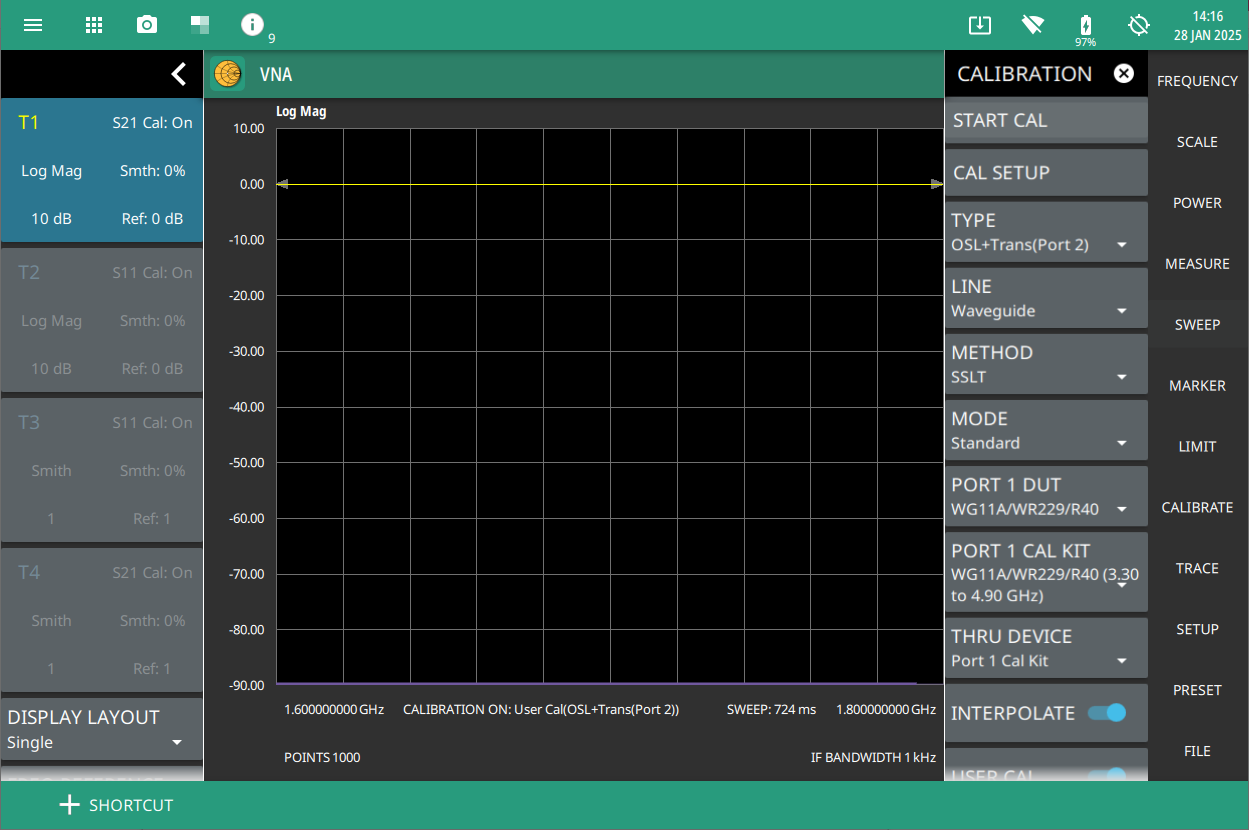Viewport: 1249px width, 830px height.
Task: Capture a screenshot with the camera icon
Action: [x=147, y=25]
